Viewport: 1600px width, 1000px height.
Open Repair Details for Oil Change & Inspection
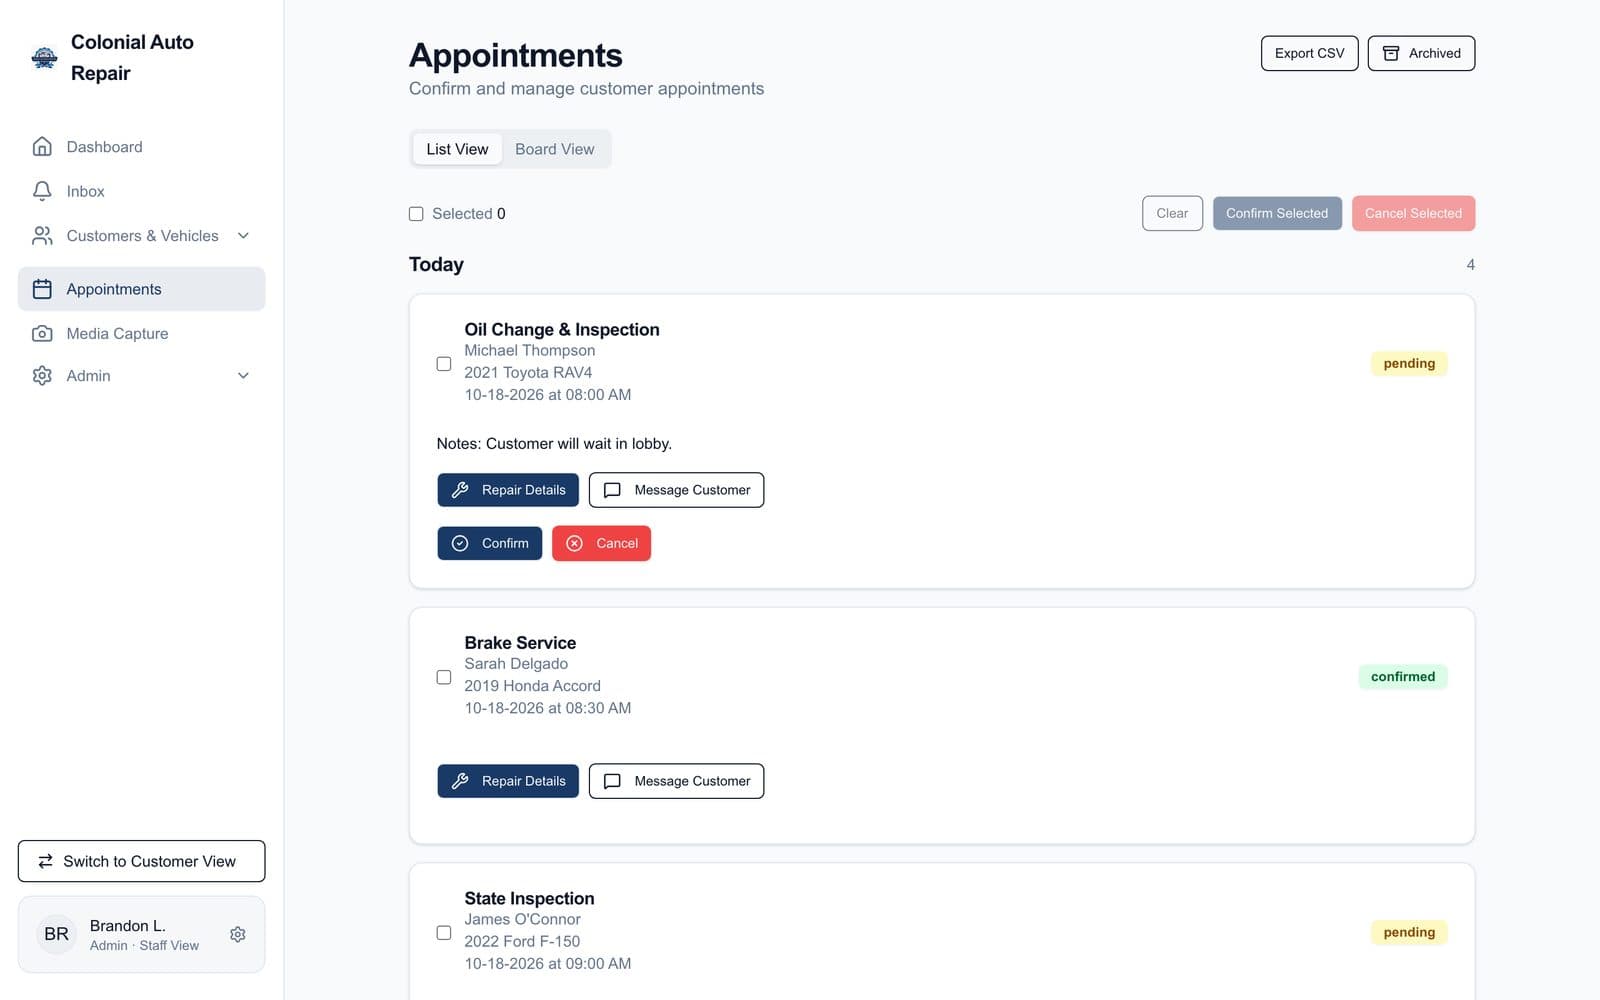508,490
